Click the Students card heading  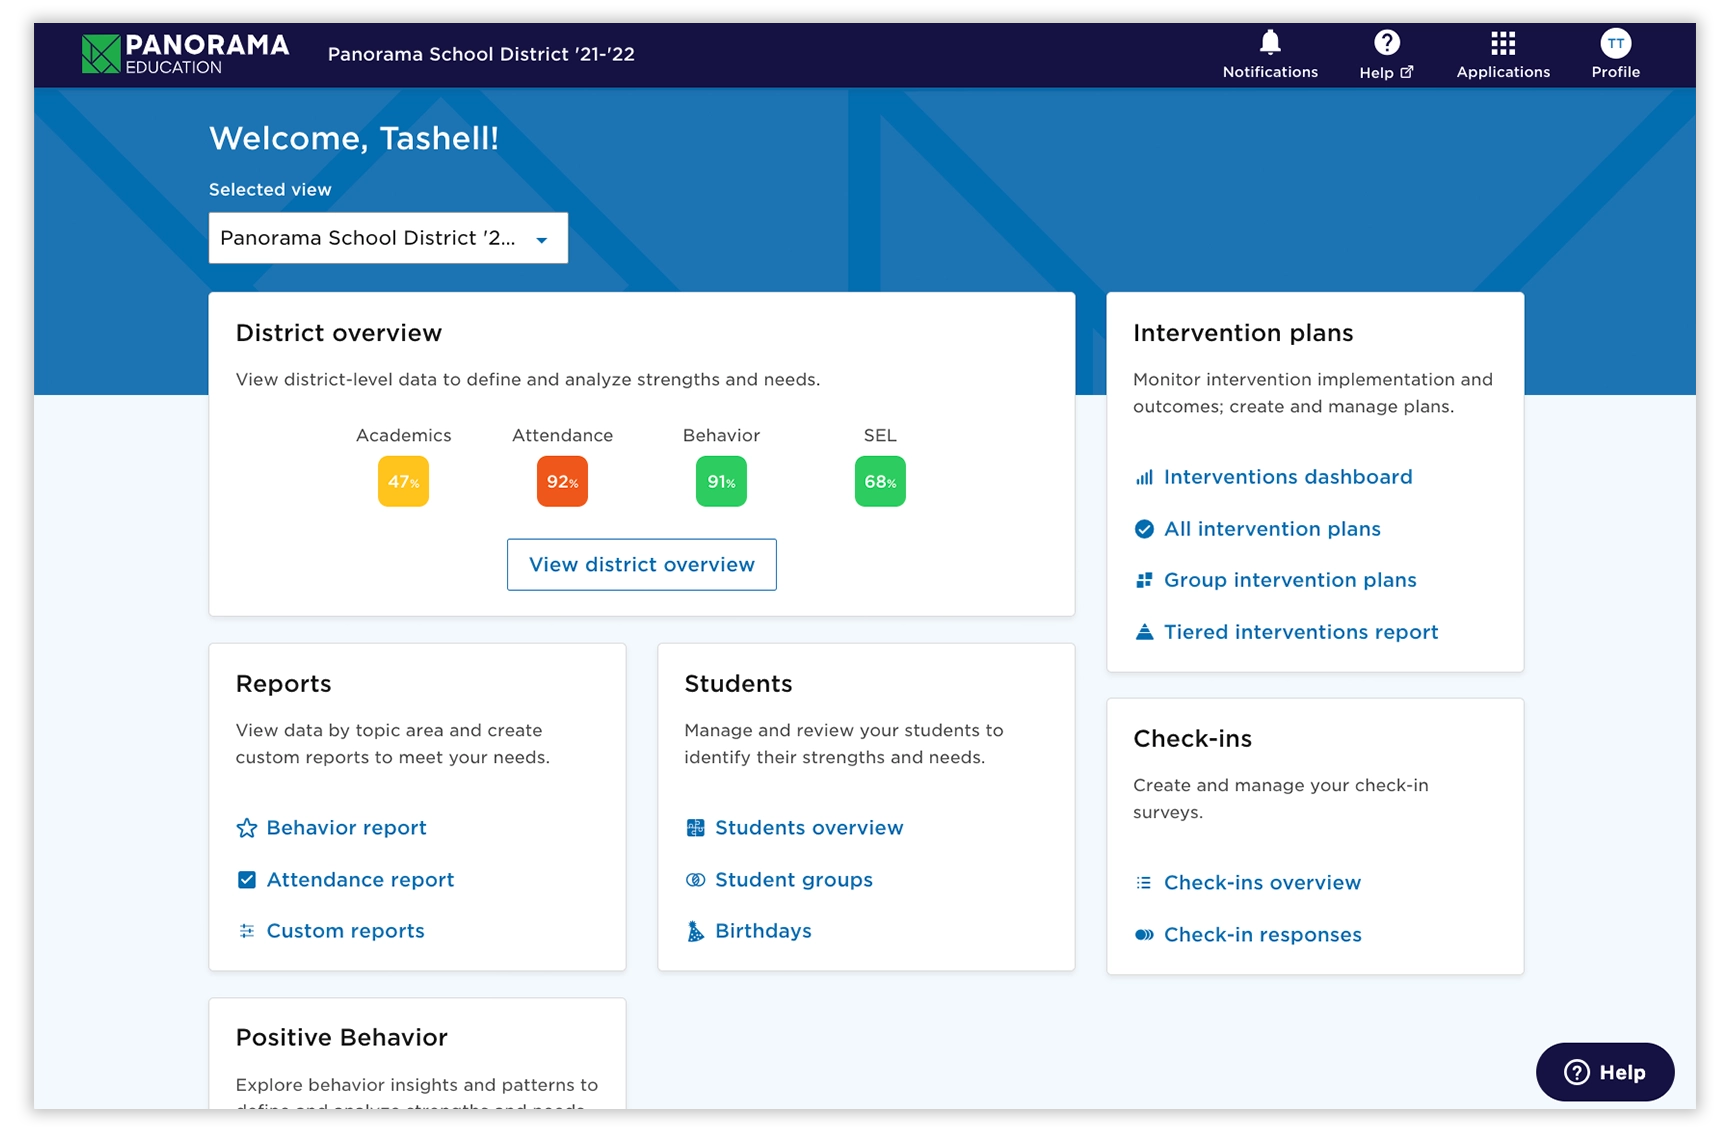tap(738, 684)
